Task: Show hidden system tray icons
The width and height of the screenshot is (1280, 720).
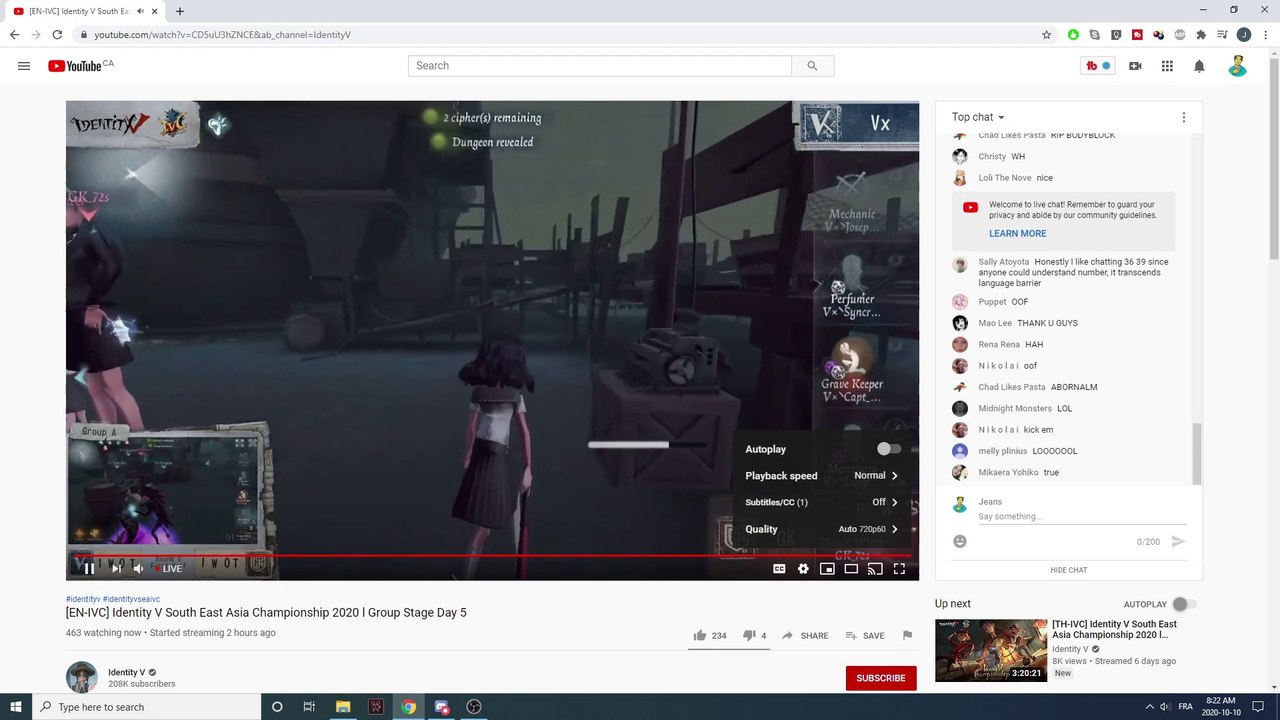Action: (1149, 707)
